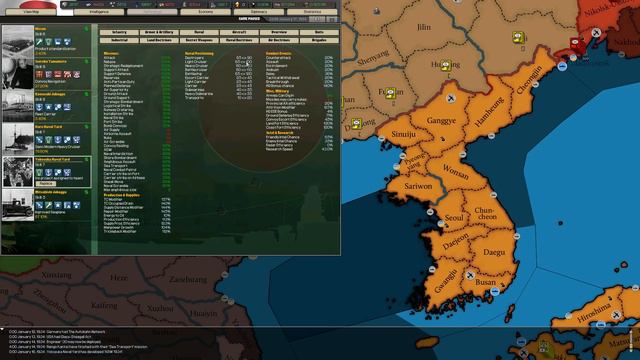The width and height of the screenshot is (640, 360).
Task: Click the airbase icon in Ganggye province
Action: tap(451, 98)
